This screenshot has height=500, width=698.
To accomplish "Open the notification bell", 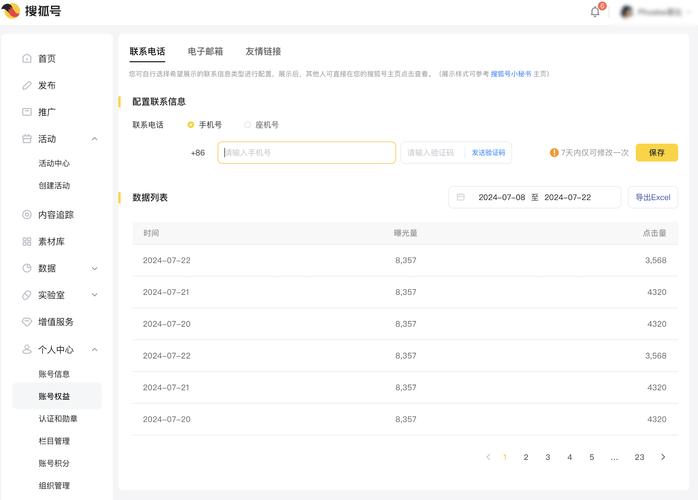I will click(x=595, y=12).
